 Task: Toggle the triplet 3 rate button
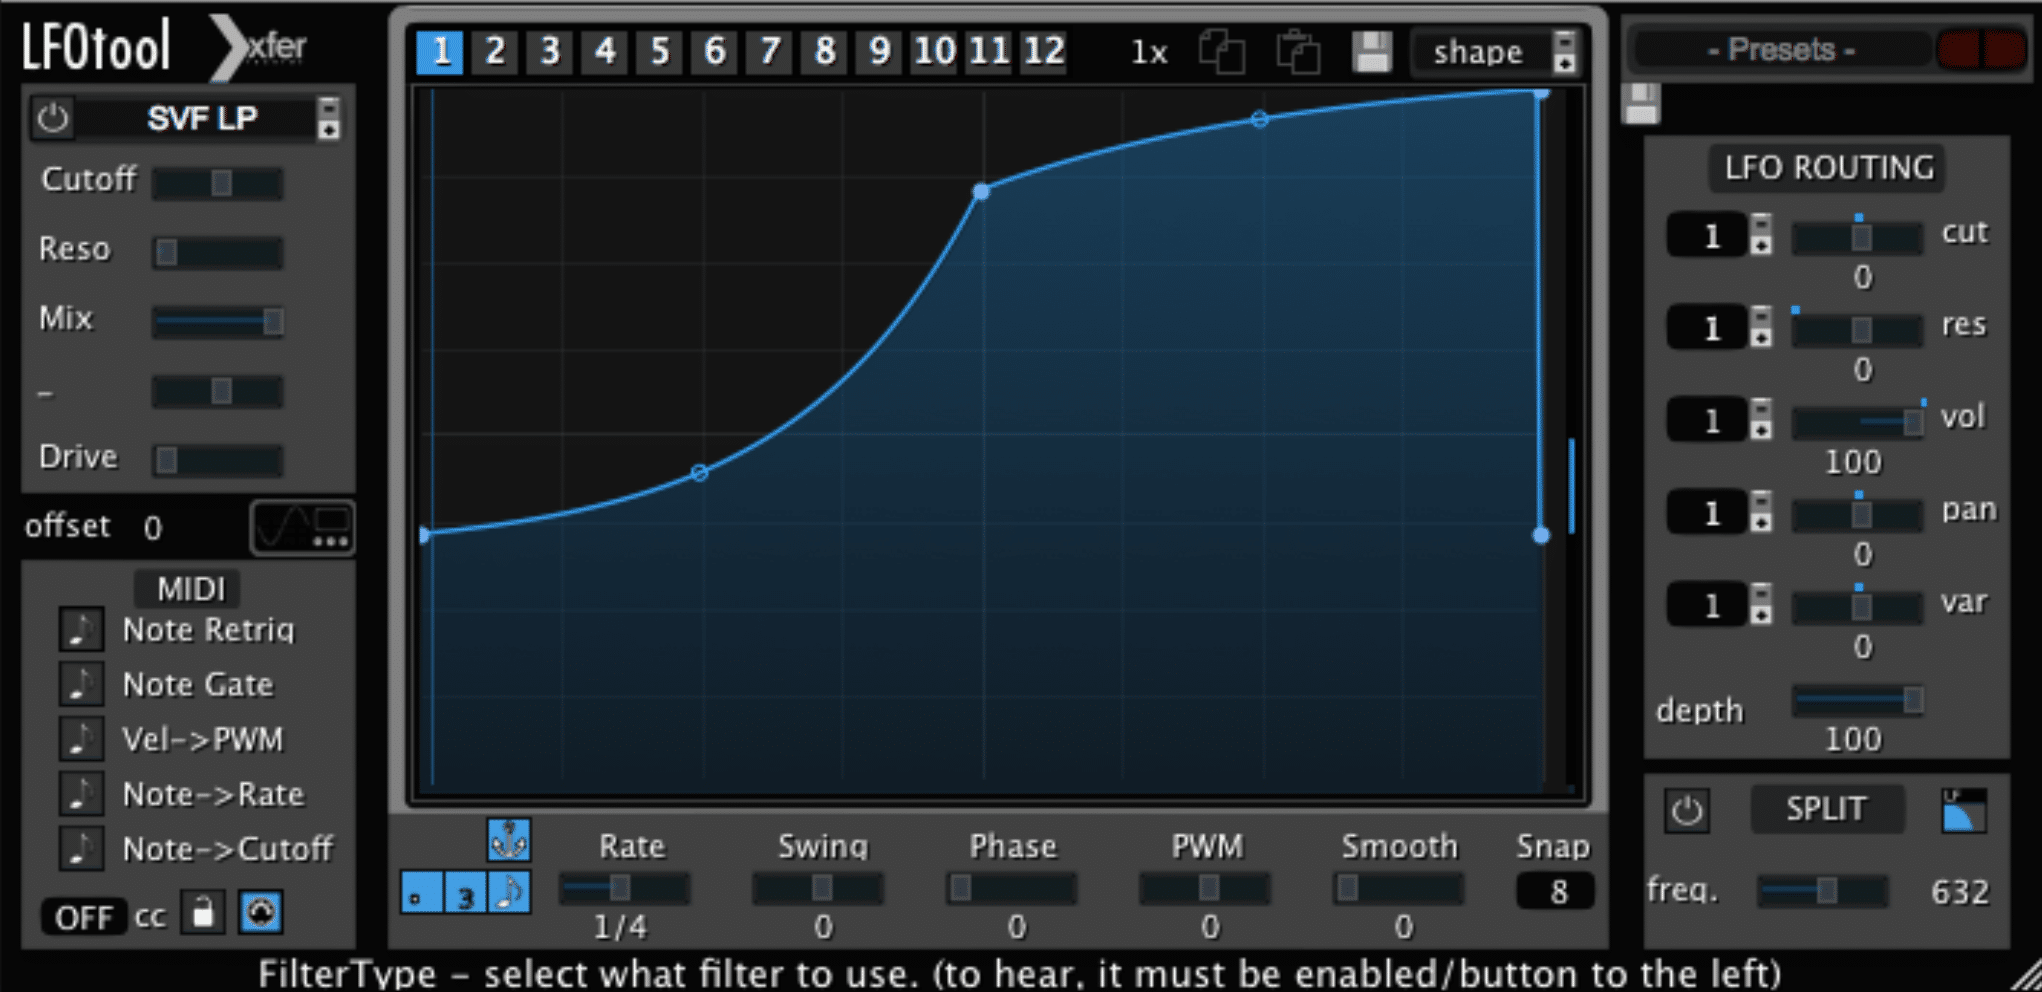coord(466,892)
